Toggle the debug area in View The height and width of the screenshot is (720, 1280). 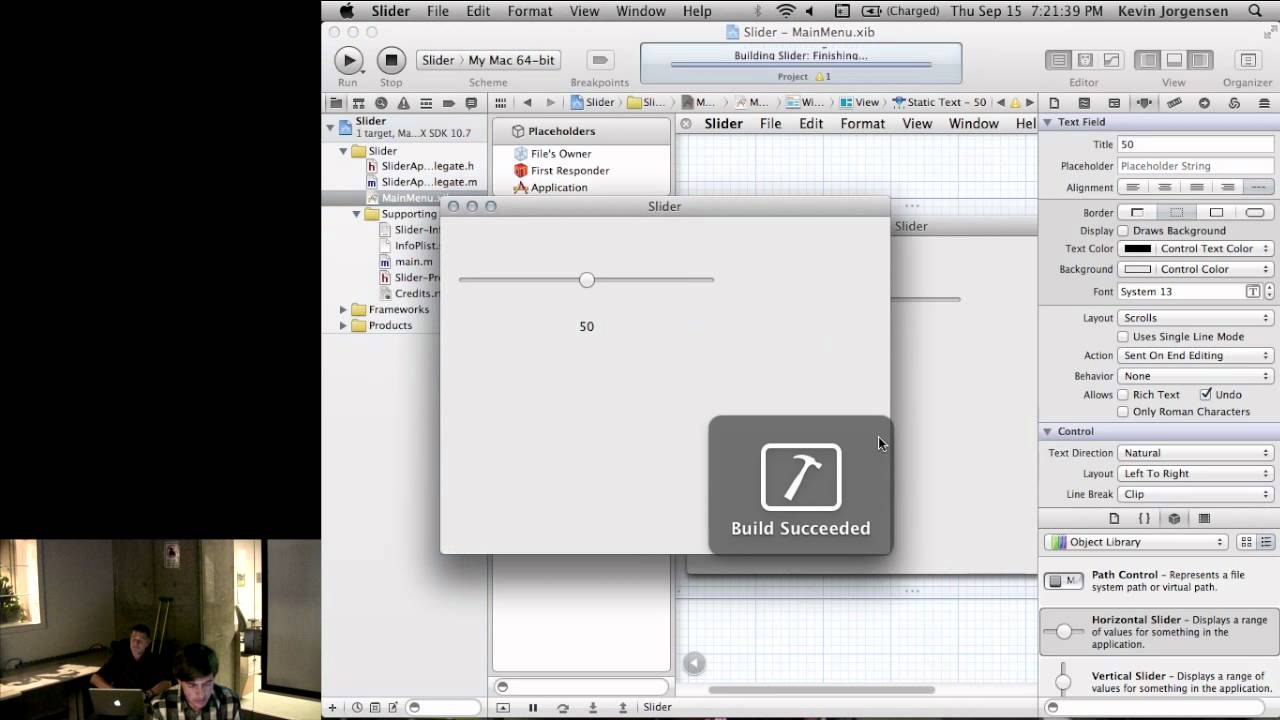(1174, 60)
